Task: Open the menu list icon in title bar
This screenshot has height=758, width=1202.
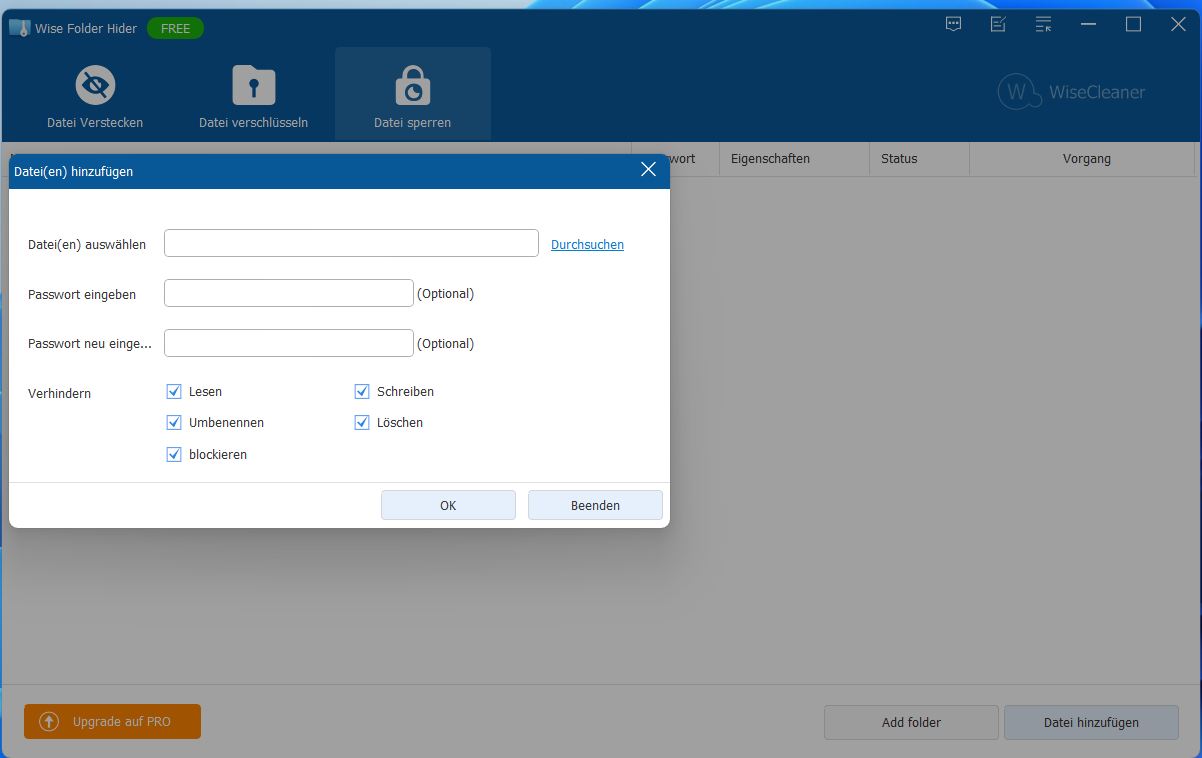Action: point(1043,24)
